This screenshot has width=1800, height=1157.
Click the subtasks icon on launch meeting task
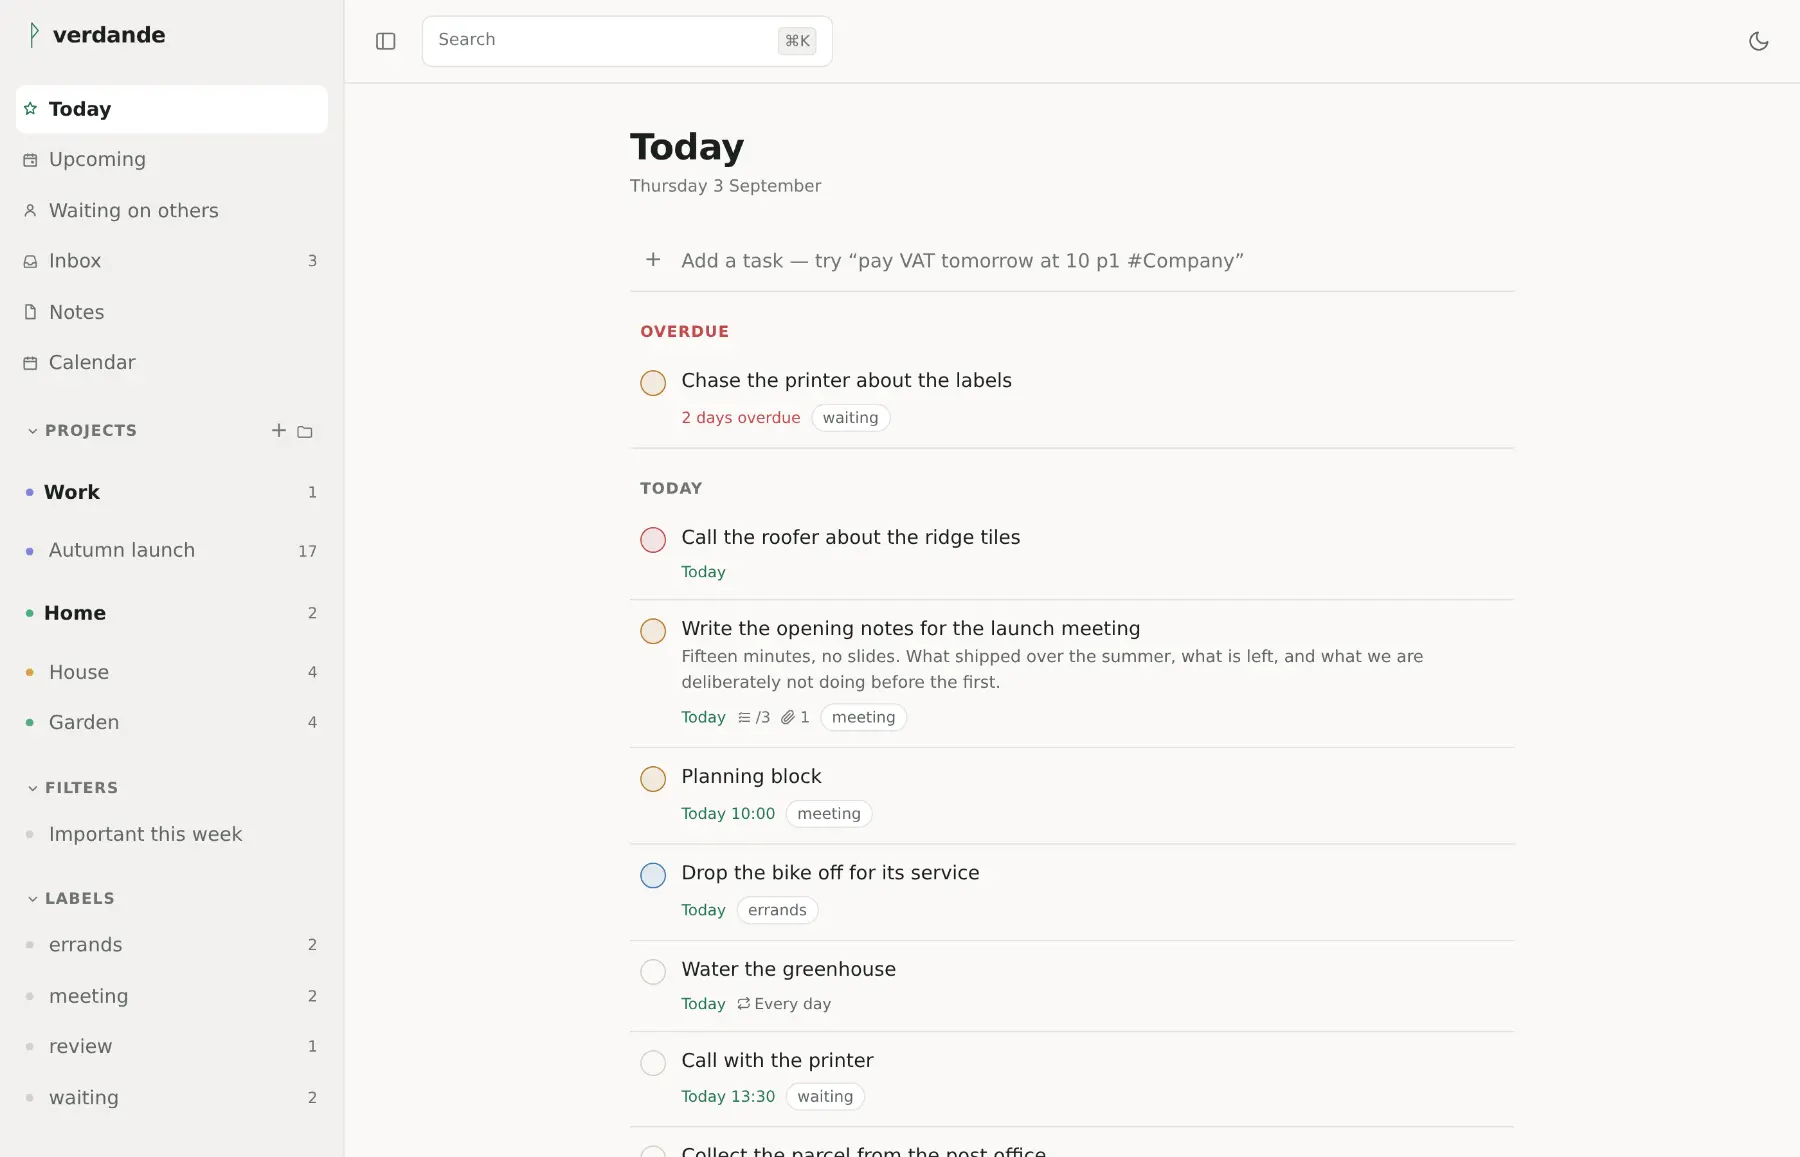(744, 717)
